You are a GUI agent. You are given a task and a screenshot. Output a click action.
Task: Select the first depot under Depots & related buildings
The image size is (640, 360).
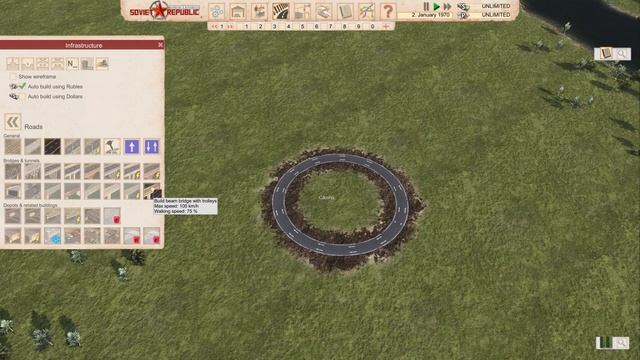click(x=13, y=216)
